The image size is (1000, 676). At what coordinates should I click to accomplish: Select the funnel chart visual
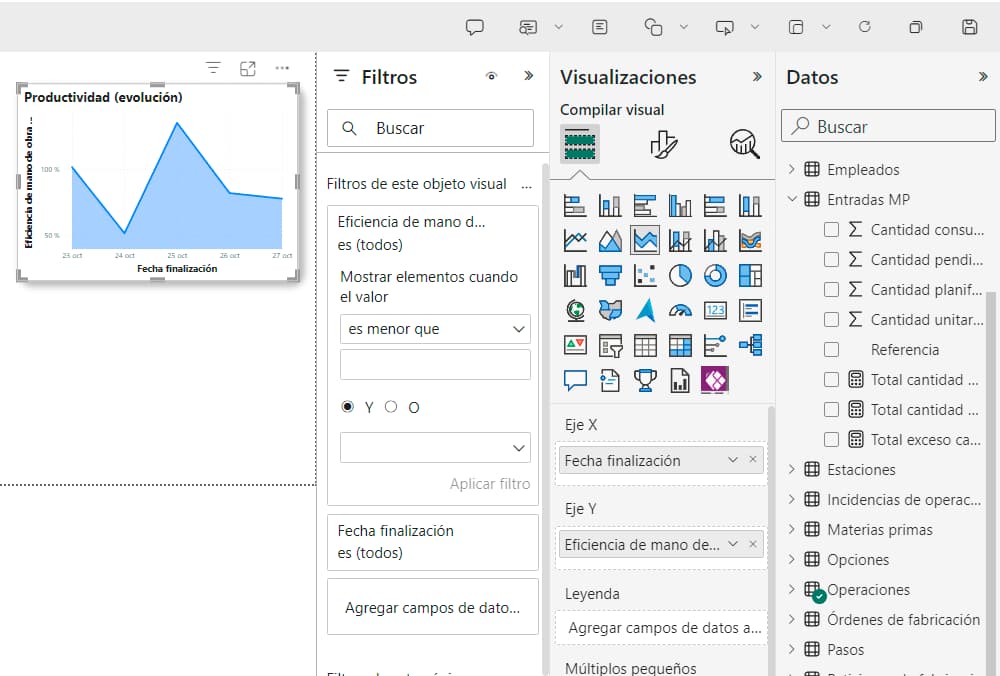[610, 275]
